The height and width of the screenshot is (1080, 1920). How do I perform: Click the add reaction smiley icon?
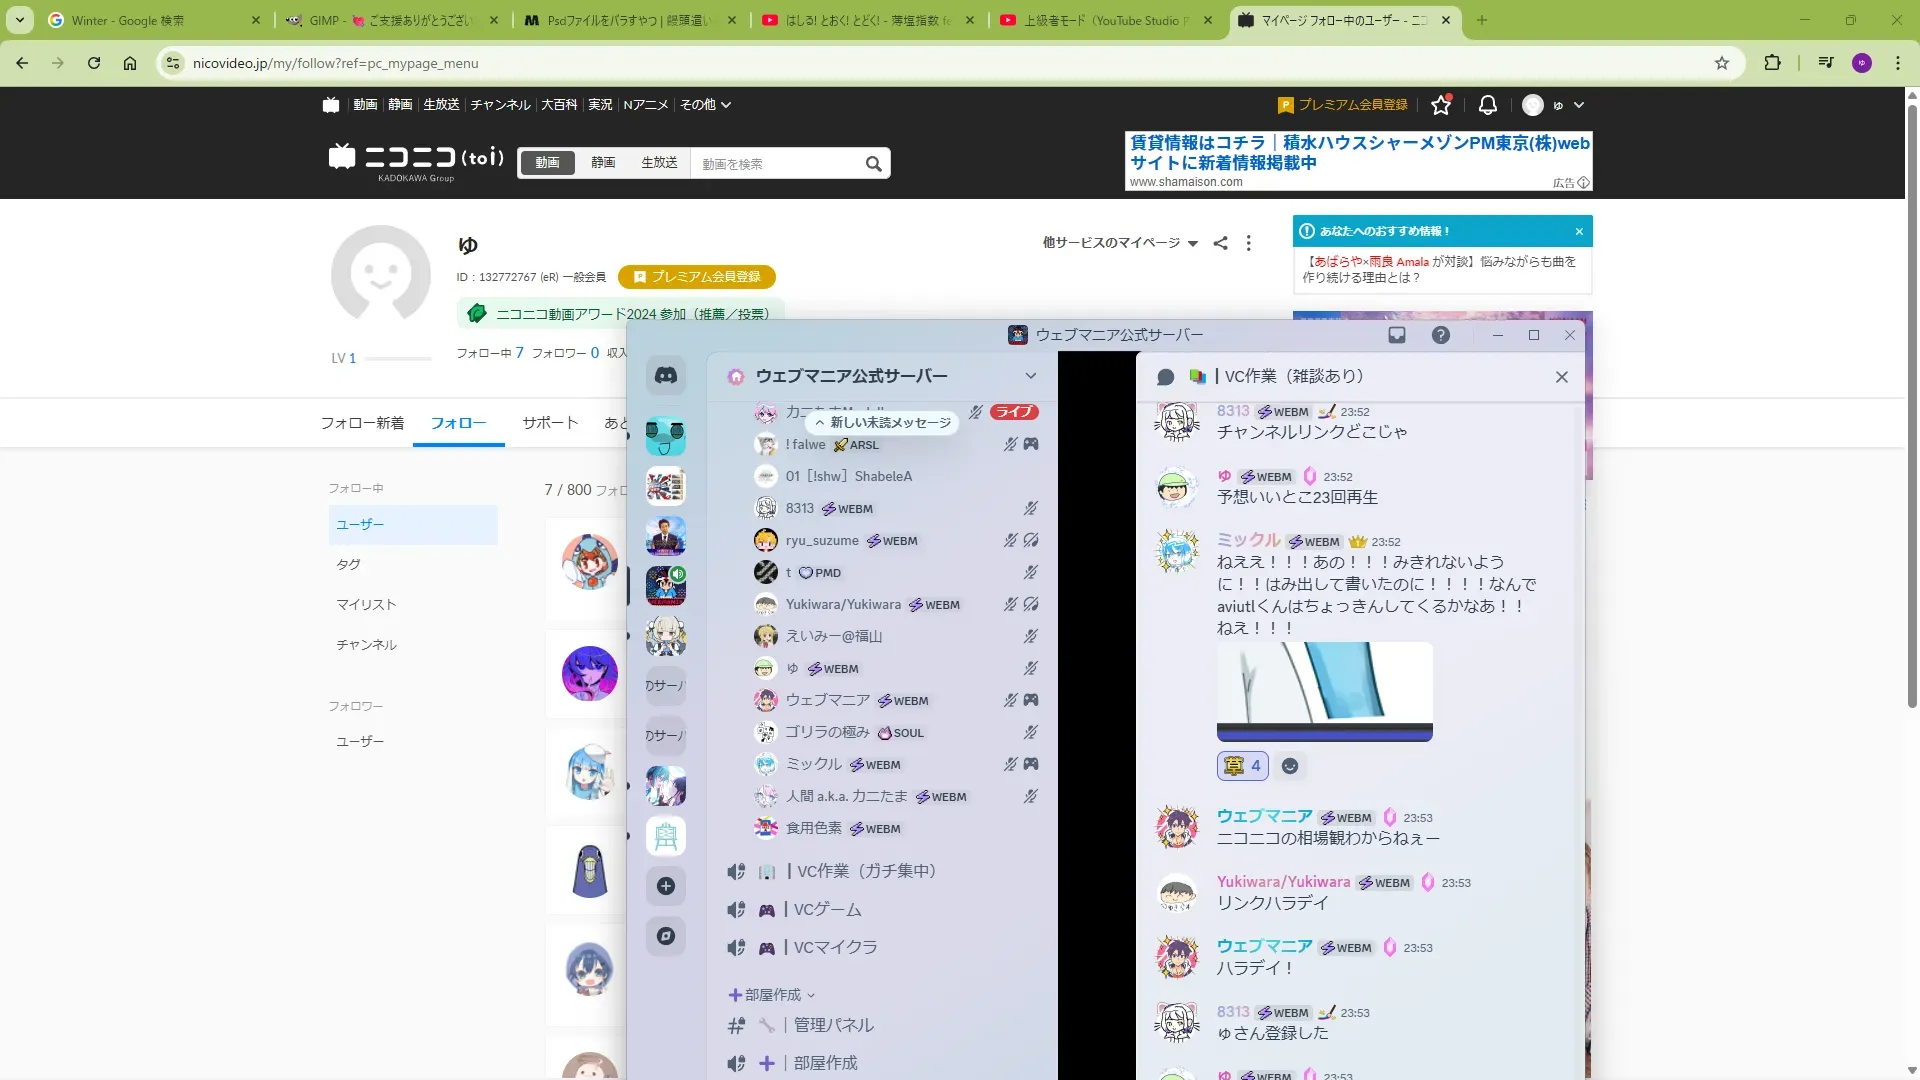pos(1290,766)
